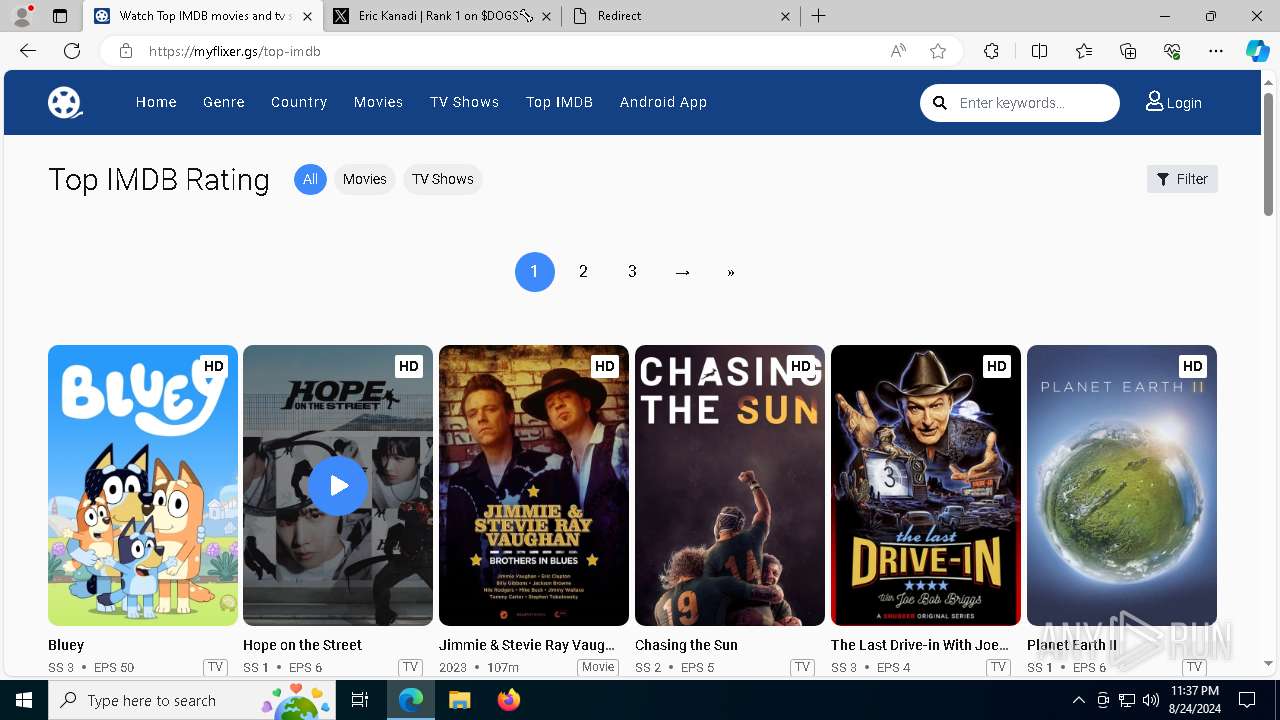Open the Filter button

pos(1182,179)
